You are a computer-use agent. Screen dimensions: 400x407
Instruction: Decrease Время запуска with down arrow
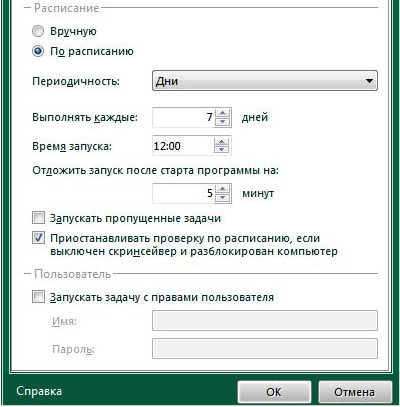point(222,150)
